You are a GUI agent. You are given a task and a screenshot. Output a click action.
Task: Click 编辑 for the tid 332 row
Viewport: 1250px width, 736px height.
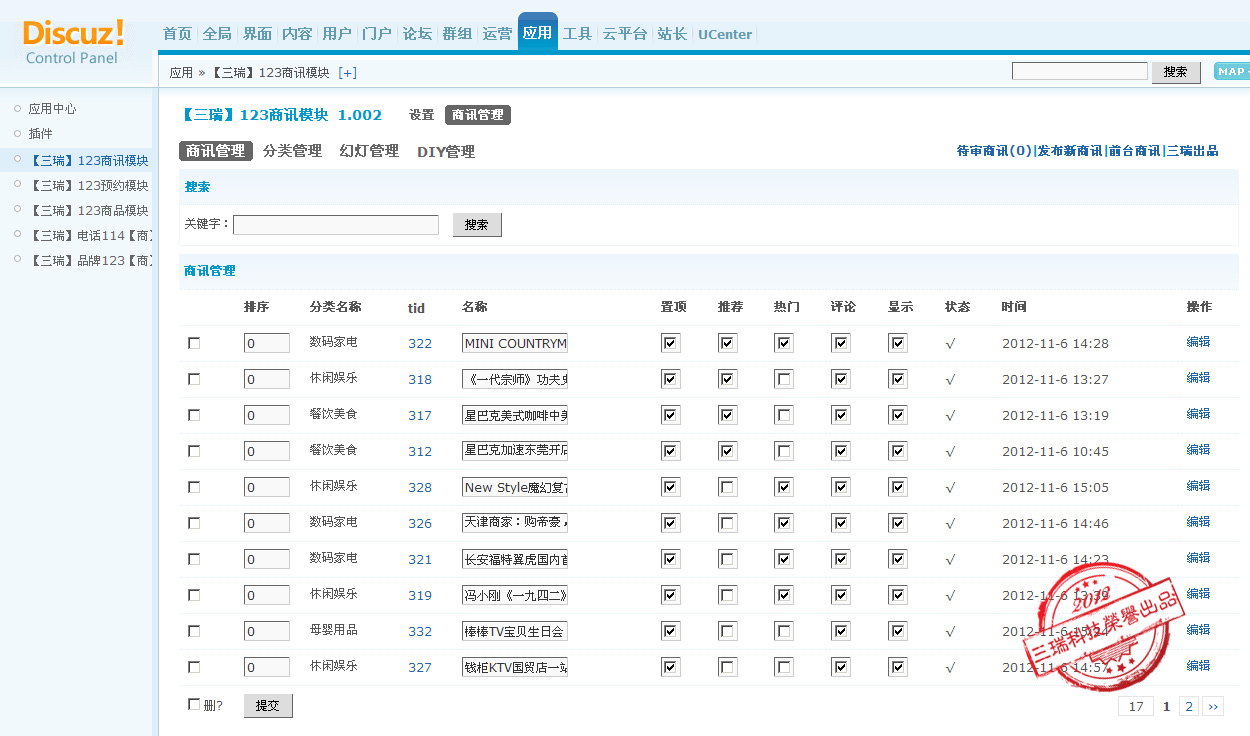click(1198, 630)
